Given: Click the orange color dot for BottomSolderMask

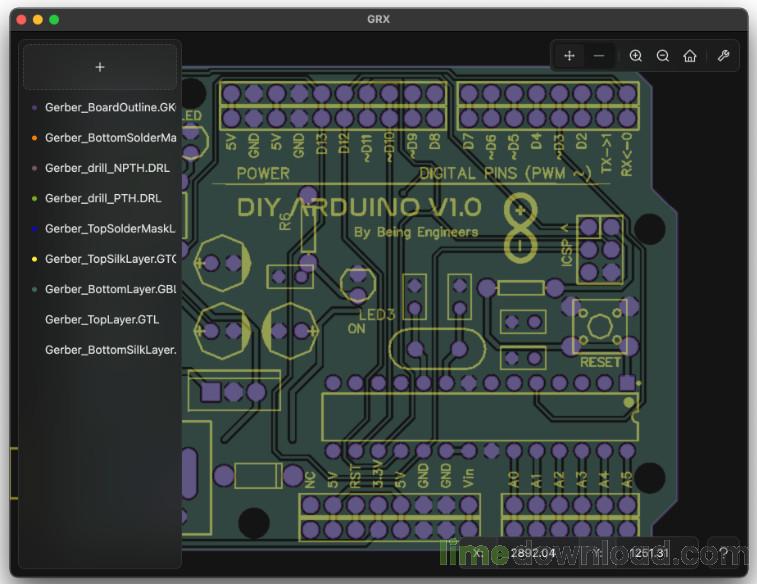Looking at the screenshot, I should click(x=34, y=138).
